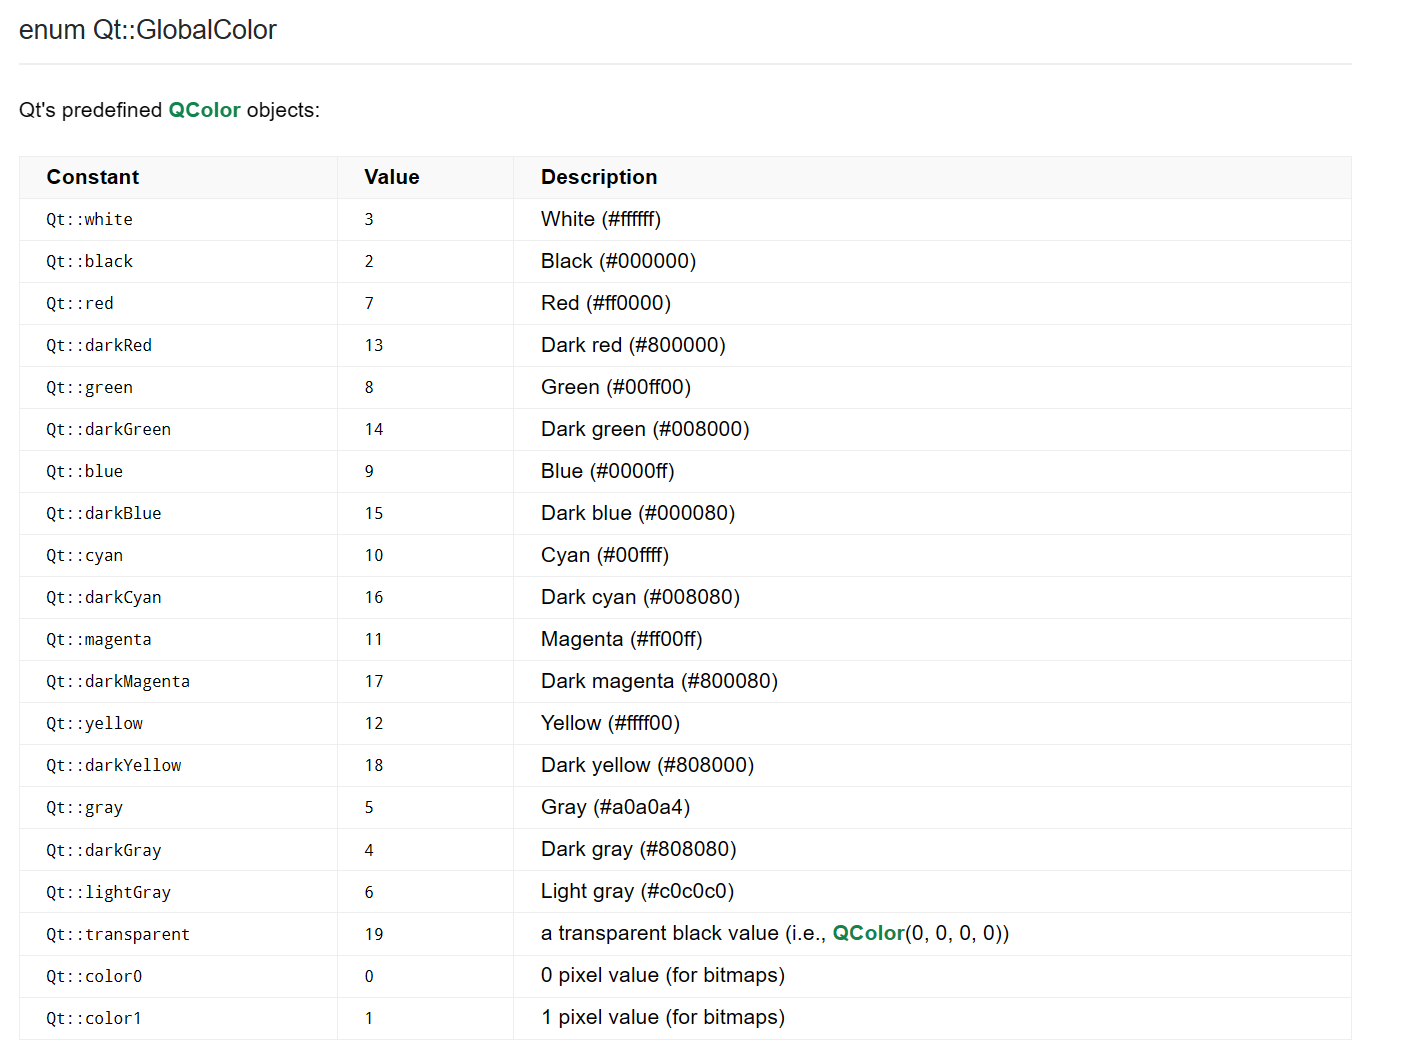Viewport: 1410px width, 1041px height.
Task: Click the Qt::lightGray constant name
Action: 108,892
